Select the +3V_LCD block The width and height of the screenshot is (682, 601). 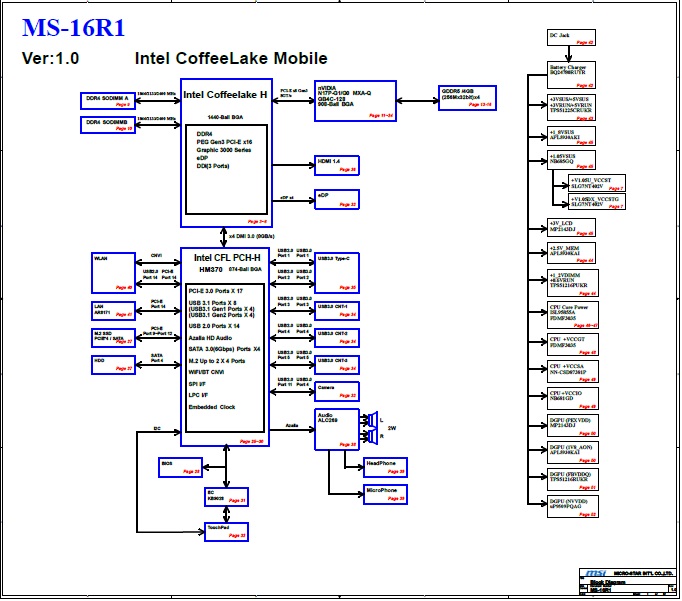point(571,227)
